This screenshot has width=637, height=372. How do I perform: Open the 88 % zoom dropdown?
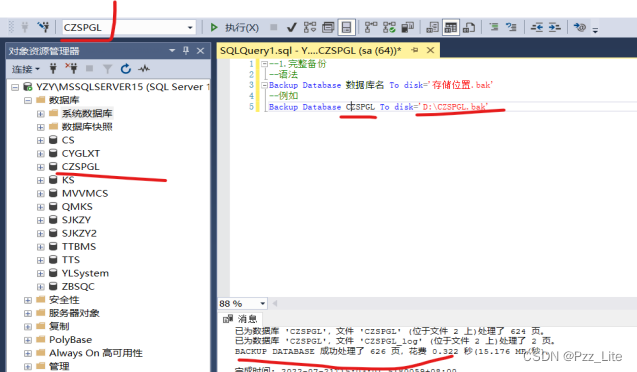[262, 303]
